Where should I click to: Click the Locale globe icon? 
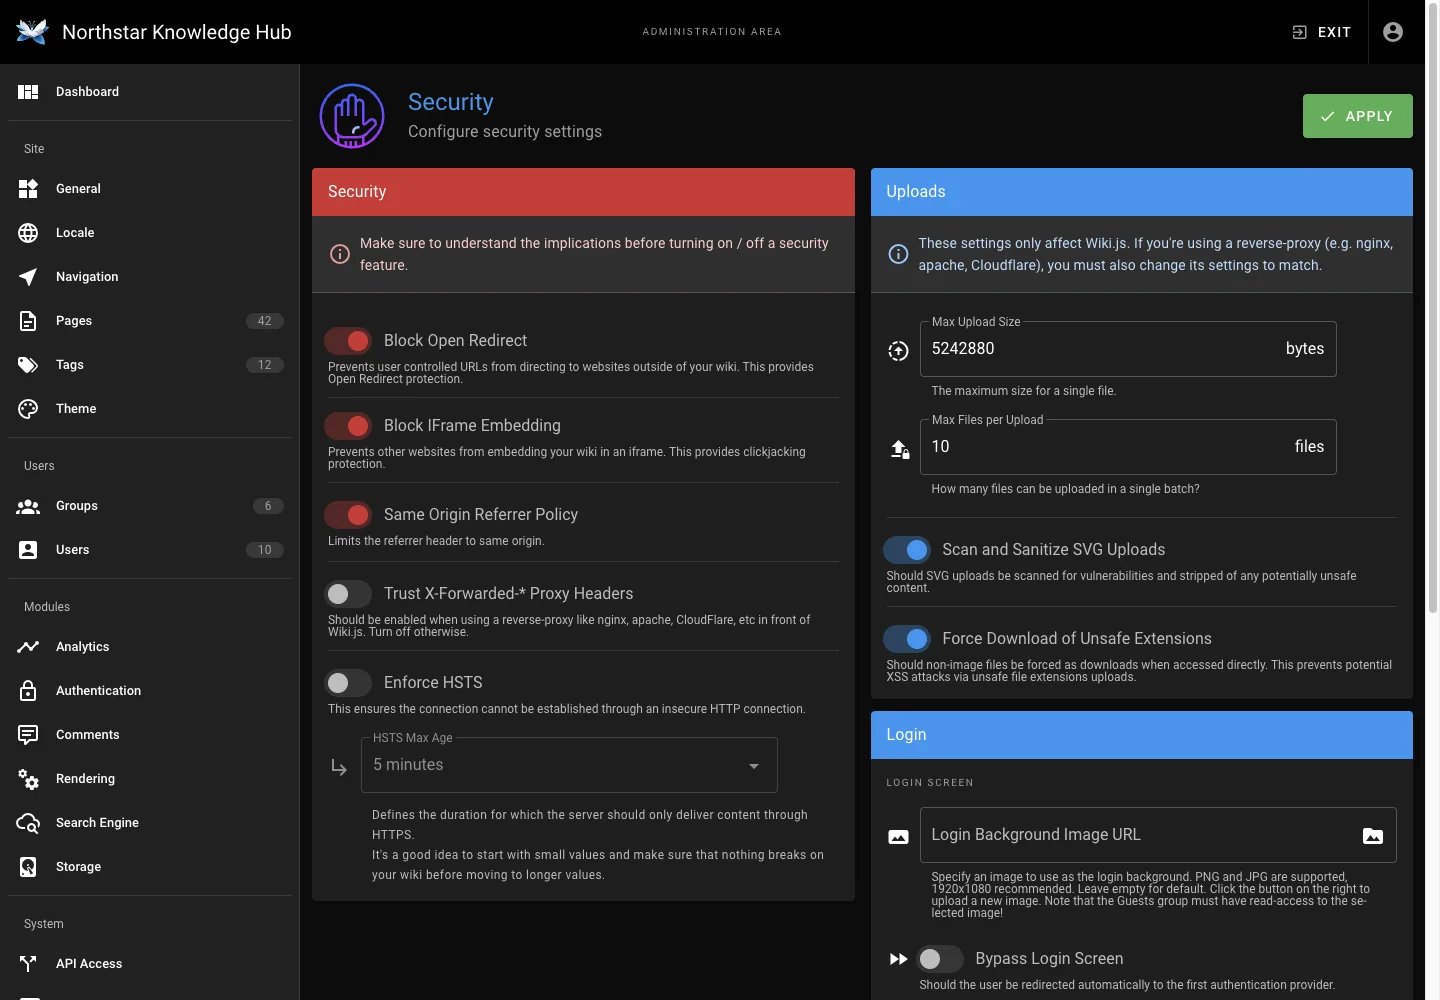point(28,233)
